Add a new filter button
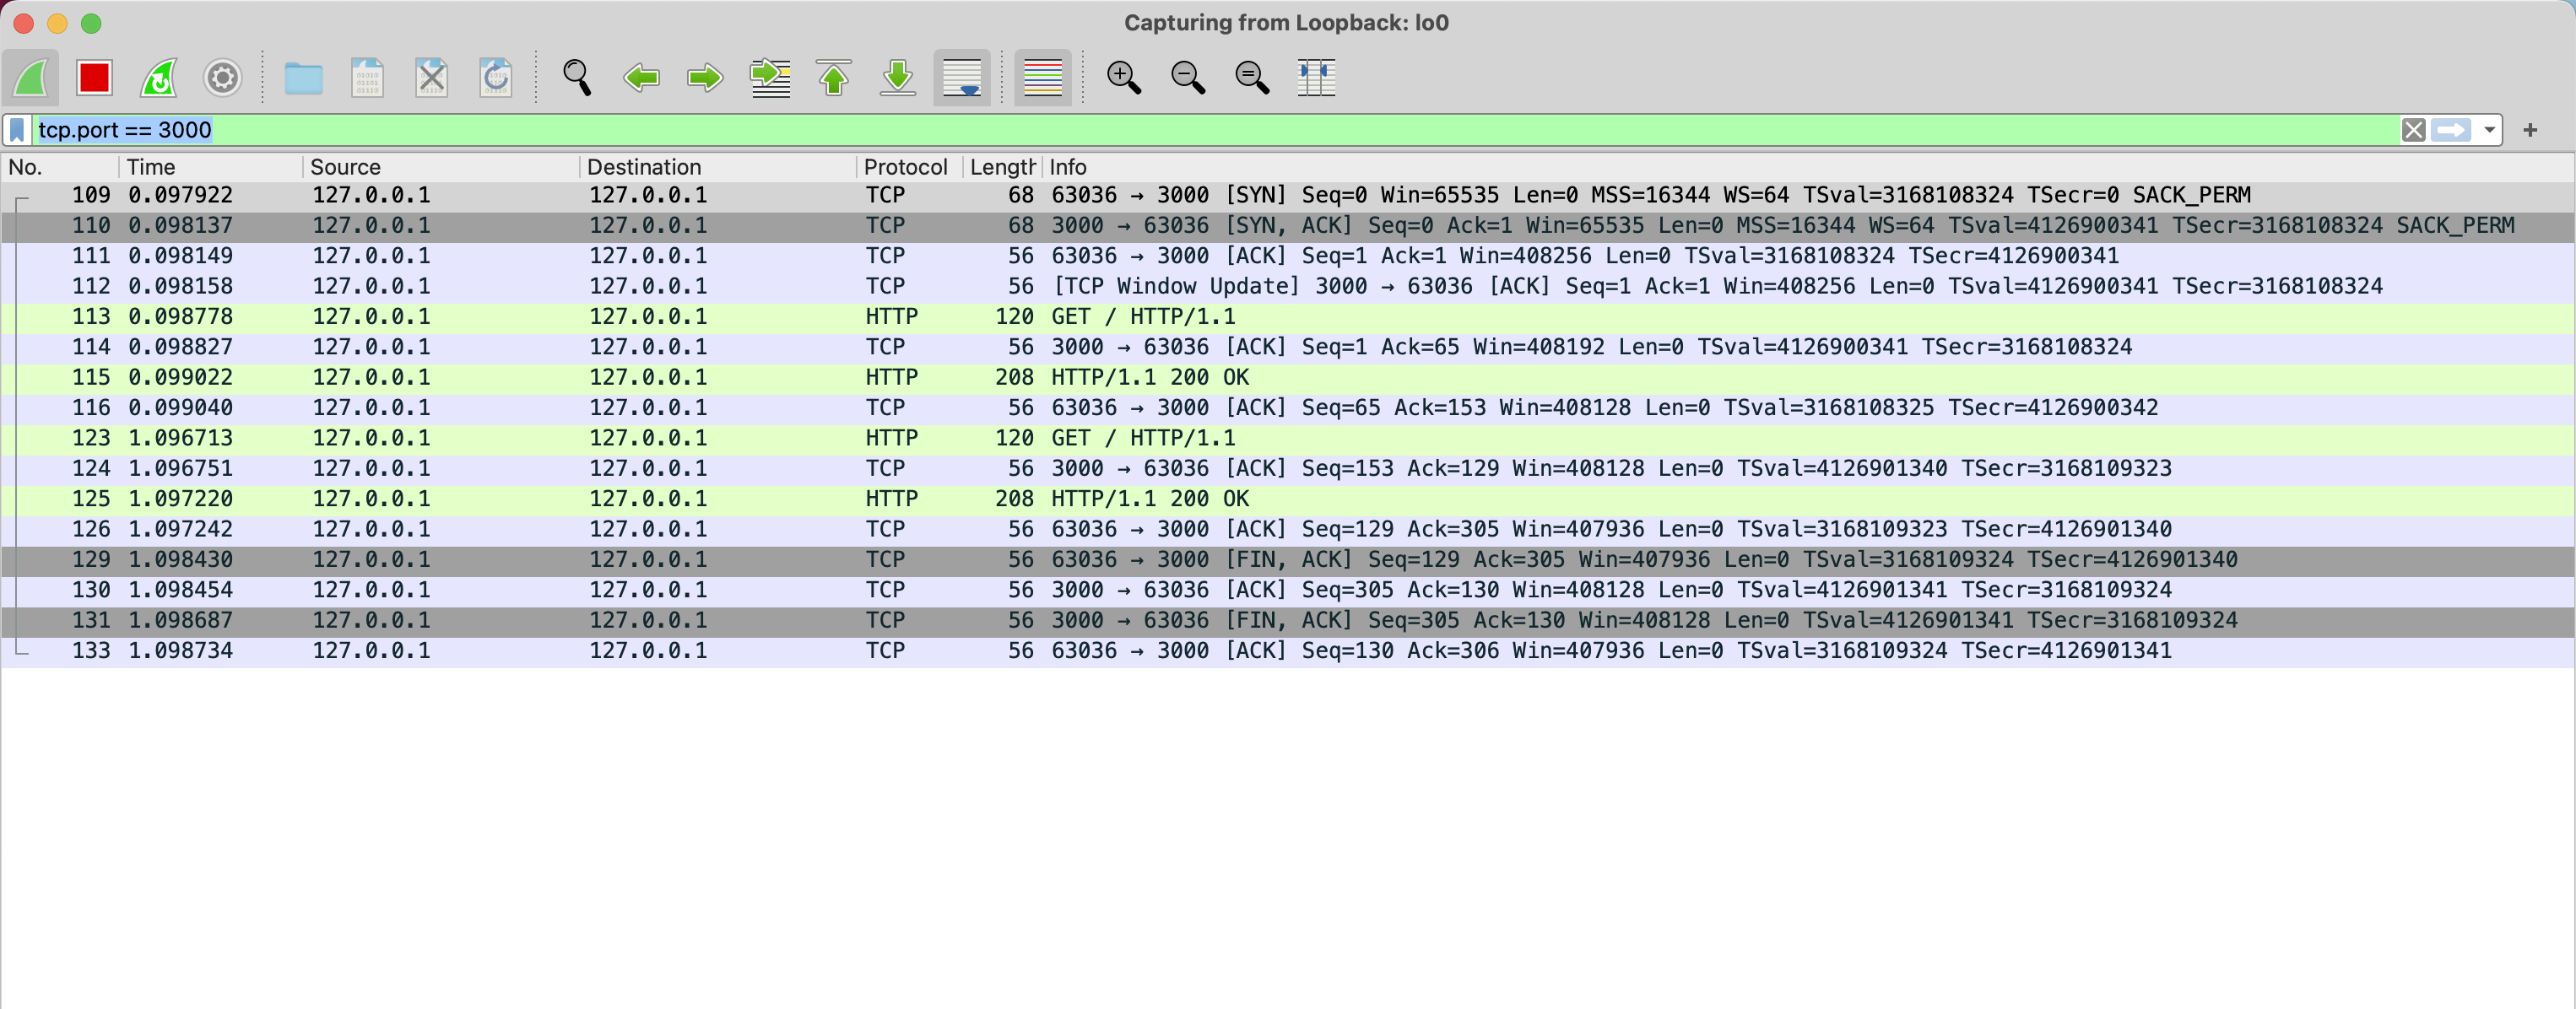This screenshot has width=2576, height=1009. coord(2530,130)
